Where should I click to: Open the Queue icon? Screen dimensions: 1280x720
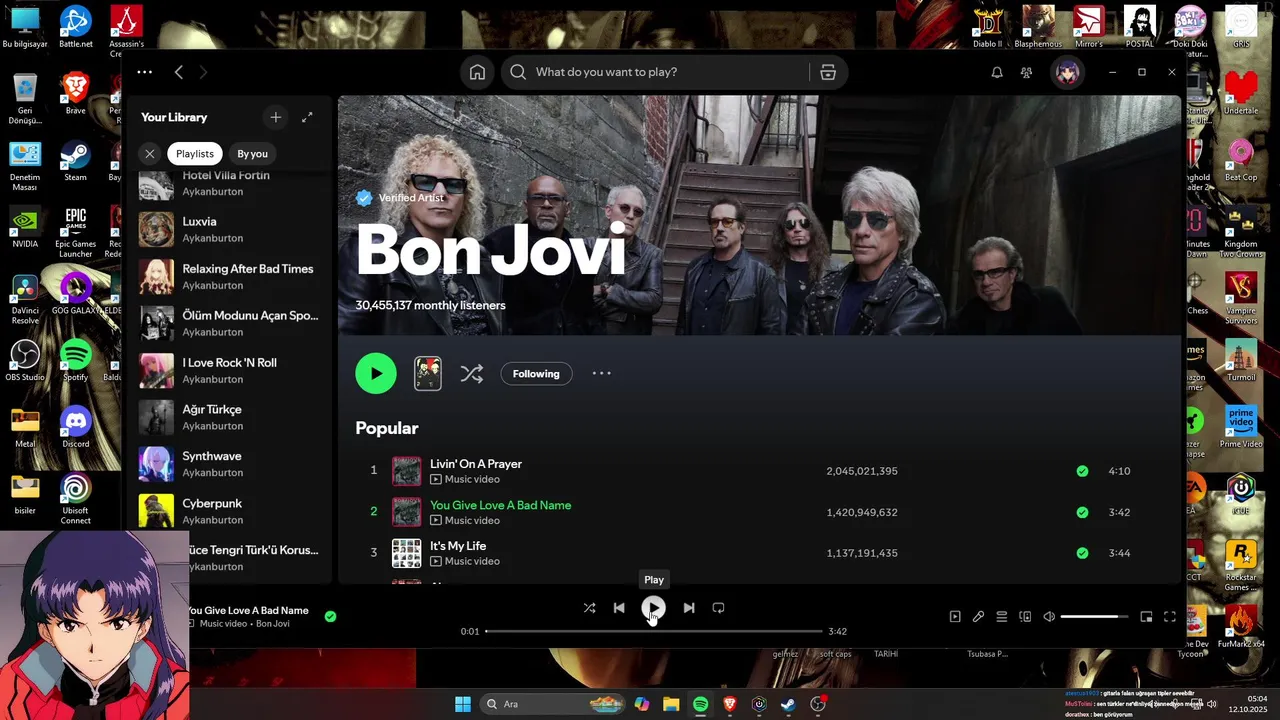point(1001,617)
